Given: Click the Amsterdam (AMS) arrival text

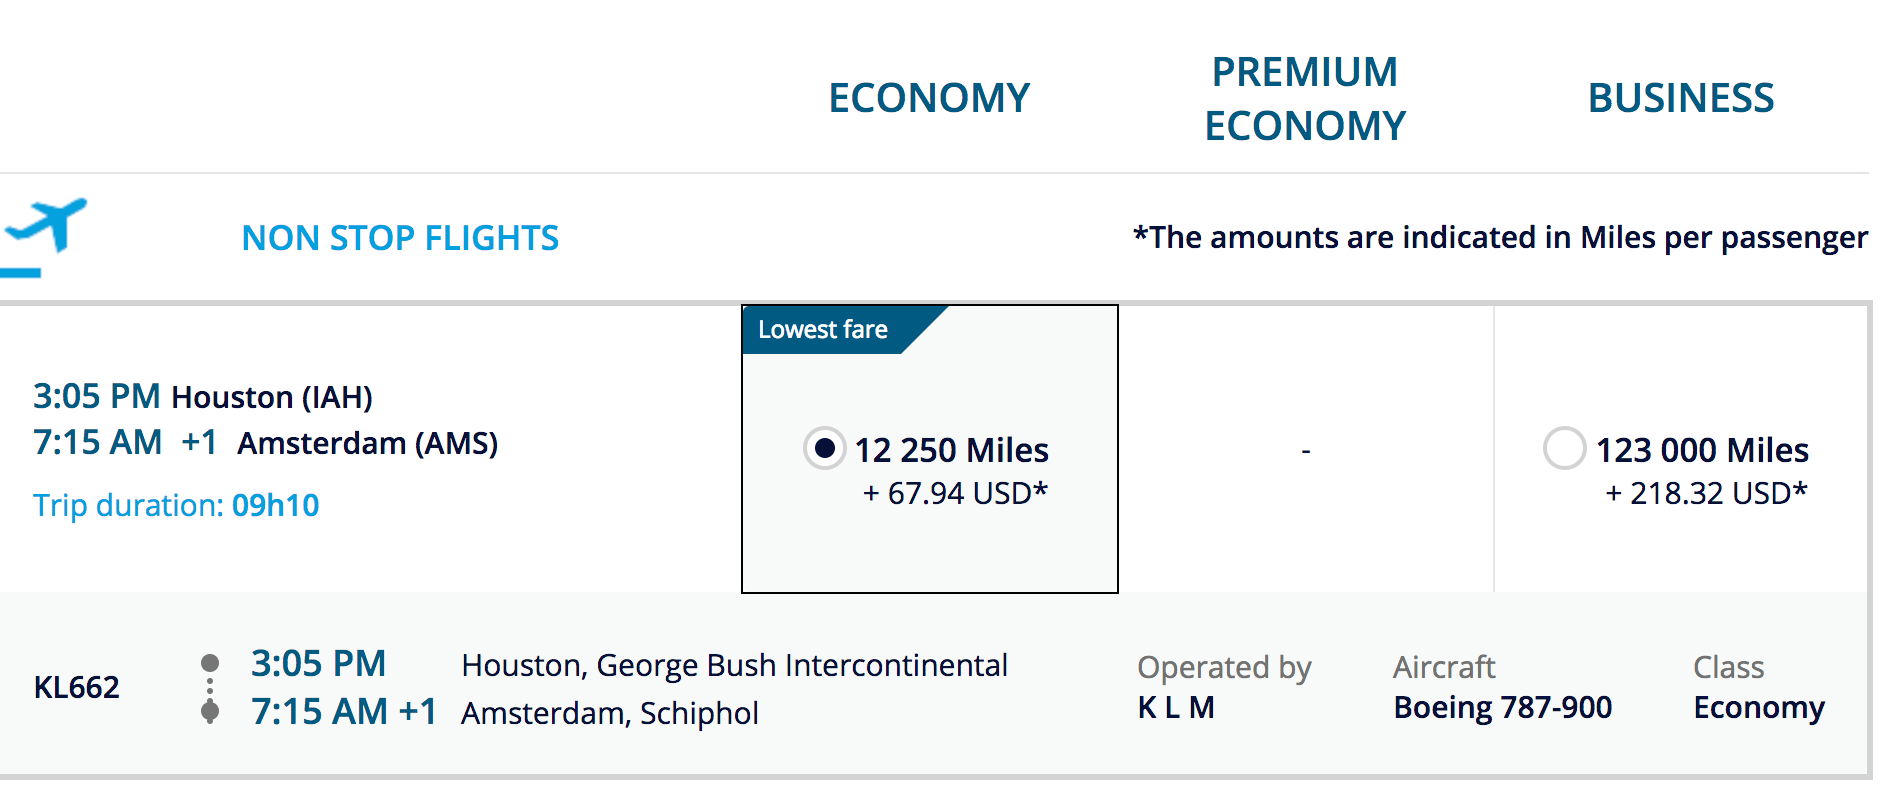Looking at the screenshot, I should pyautogui.click(x=367, y=443).
